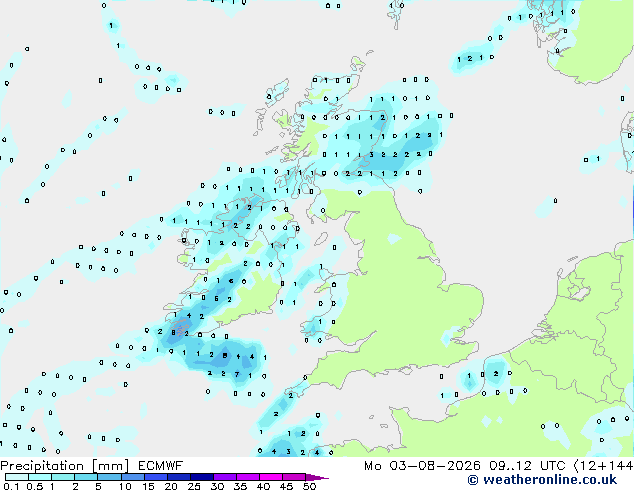The height and width of the screenshot is (490, 634).
Task: Select the 2–5 mm legend color swatch
Action: [86, 477]
